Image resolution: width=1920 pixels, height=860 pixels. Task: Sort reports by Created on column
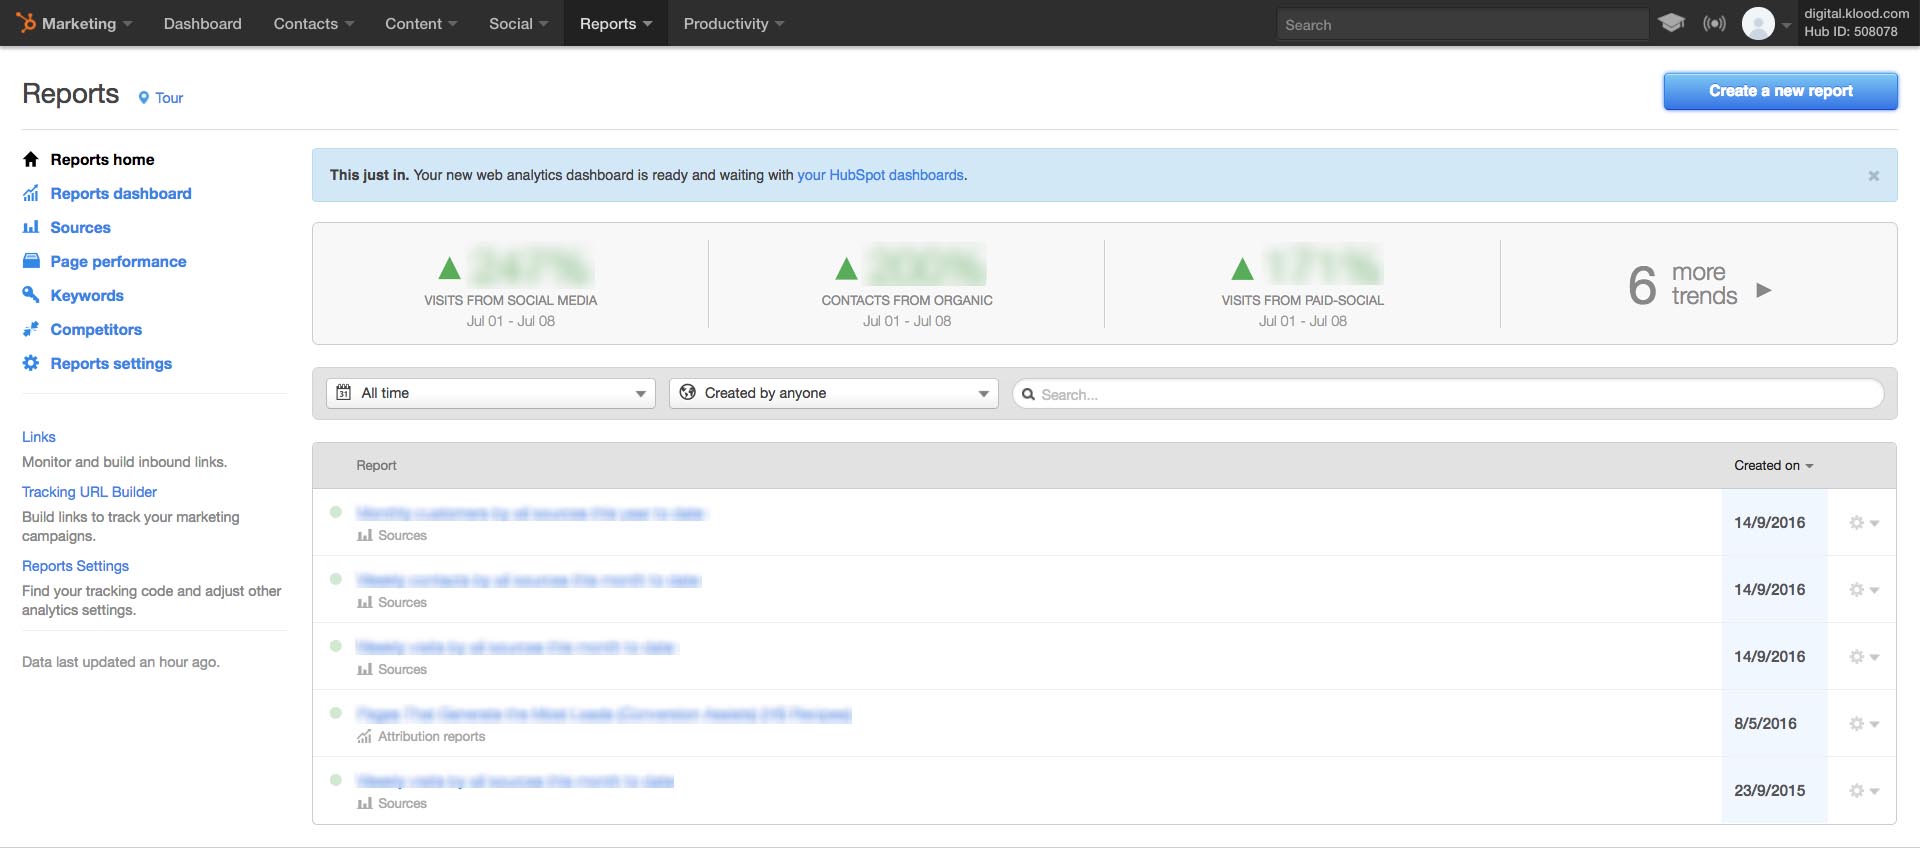pos(1773,465)
